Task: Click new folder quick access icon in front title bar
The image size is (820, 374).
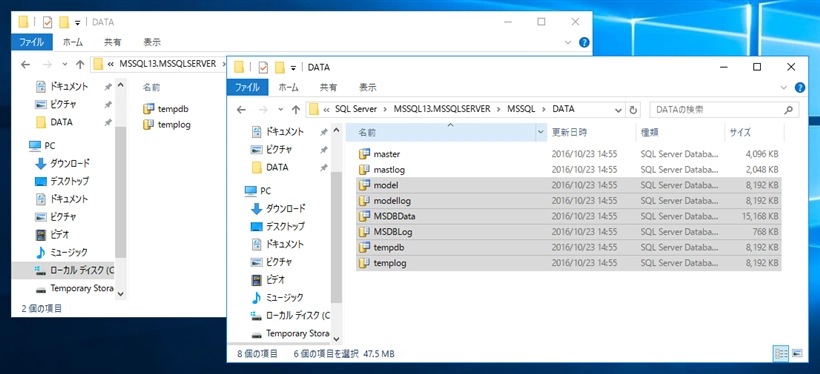Action: click(x=280, y=67)
